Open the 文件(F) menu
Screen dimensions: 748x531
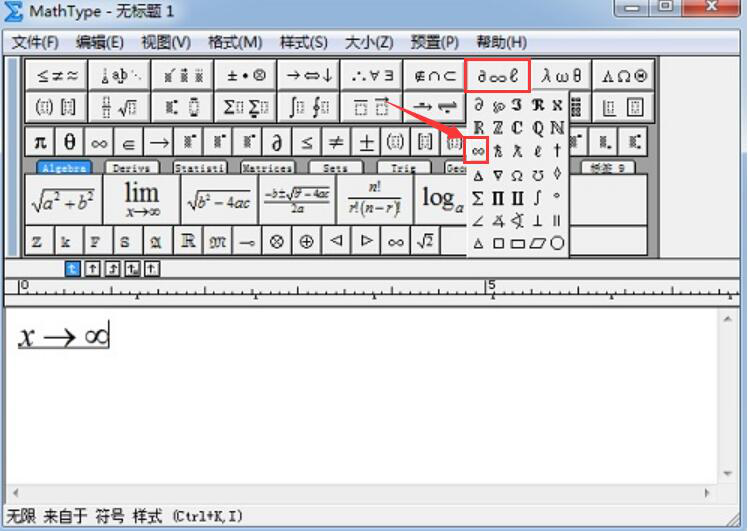(35, 42)
